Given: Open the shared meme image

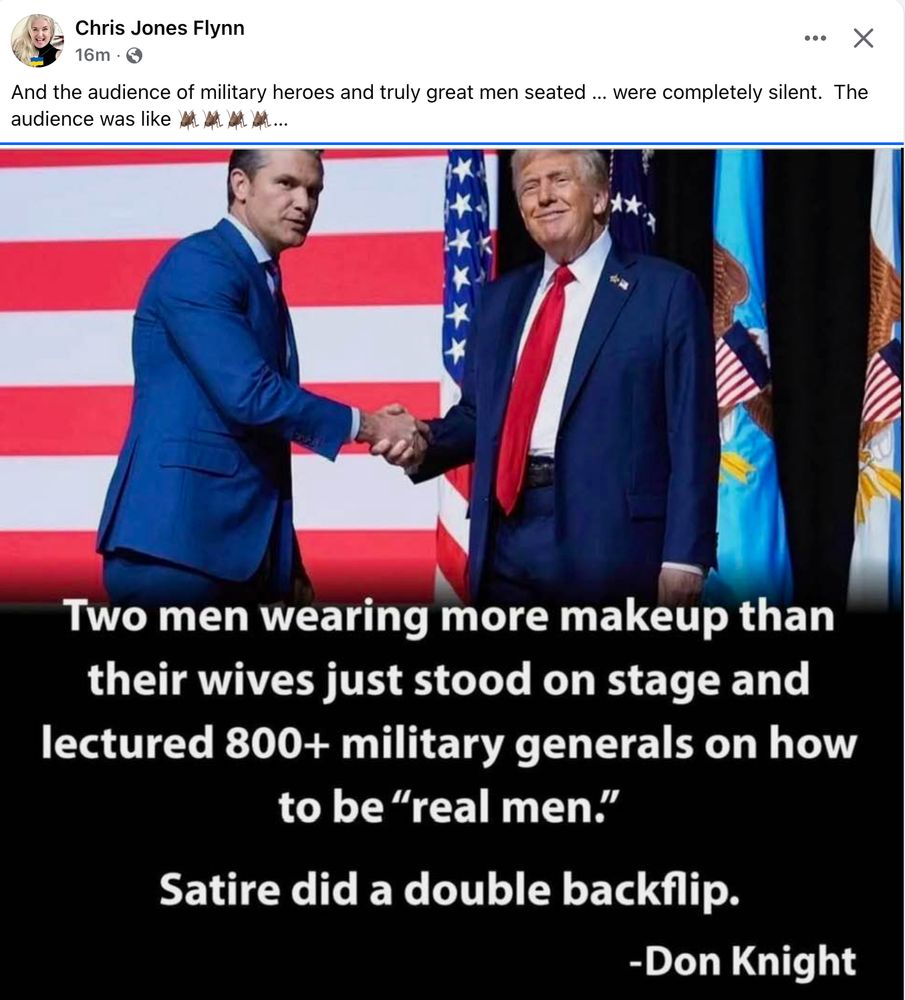Looking at the screenshot, I should (452, 573).
